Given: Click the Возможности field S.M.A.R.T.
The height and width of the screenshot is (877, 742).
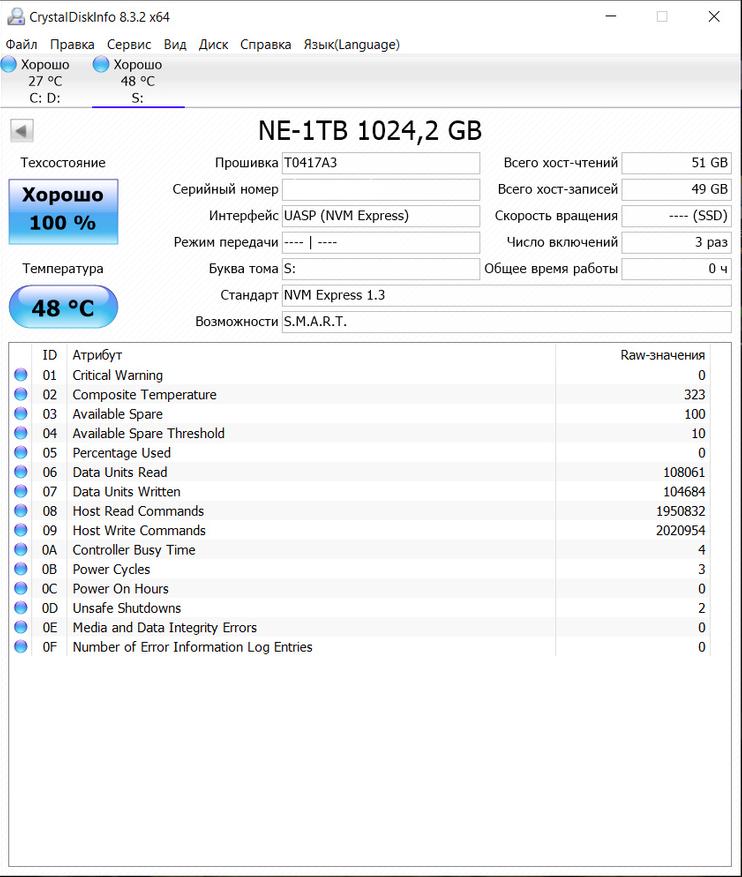Looking at the screenshot, I should pos(507,322).
